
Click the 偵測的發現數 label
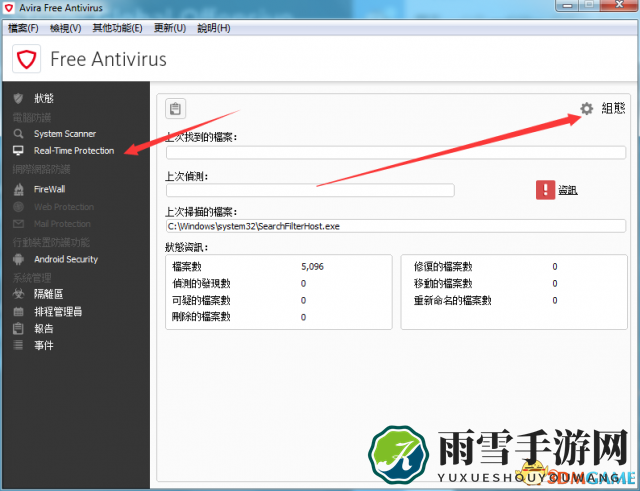201,283
